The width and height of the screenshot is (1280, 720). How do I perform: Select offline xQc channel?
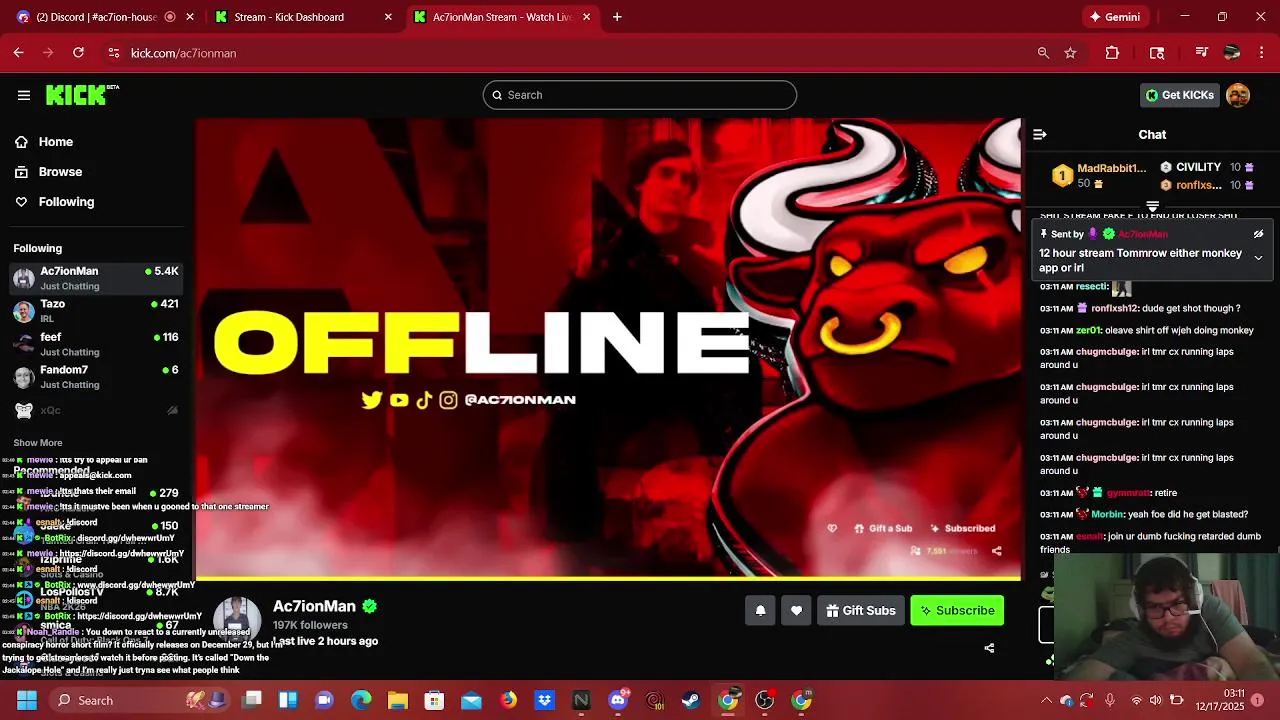[x=95, y=410]
